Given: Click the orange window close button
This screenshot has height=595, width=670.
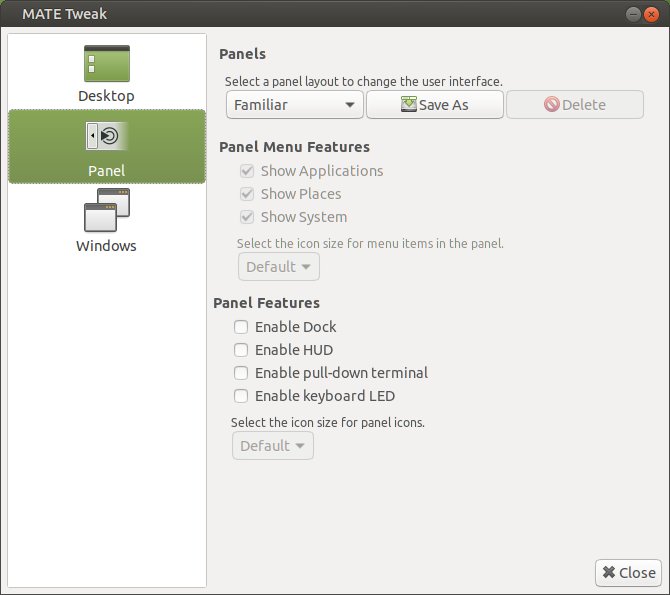Looking at the screenshot, I should point(652,14).
